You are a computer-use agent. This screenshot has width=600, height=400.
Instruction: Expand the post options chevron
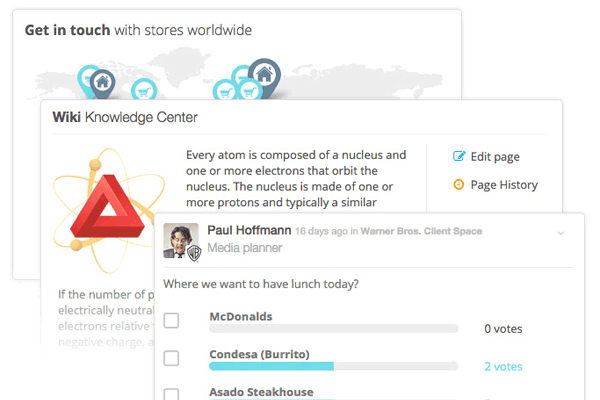tap(561, 233)
